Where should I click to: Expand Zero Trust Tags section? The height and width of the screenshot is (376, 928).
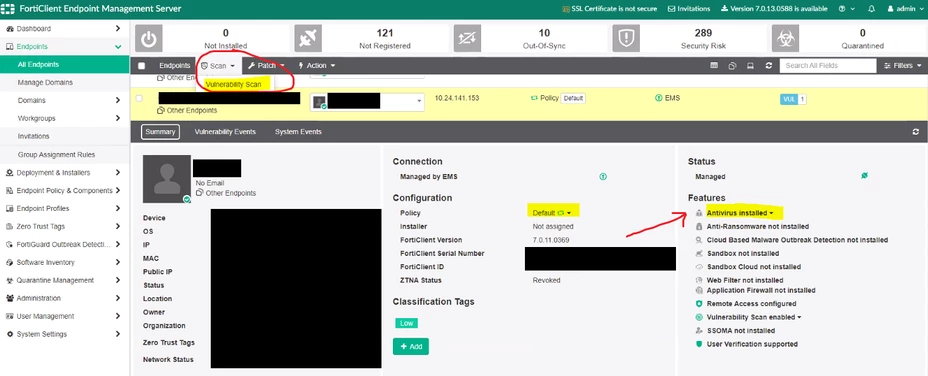tap(64, 226)
